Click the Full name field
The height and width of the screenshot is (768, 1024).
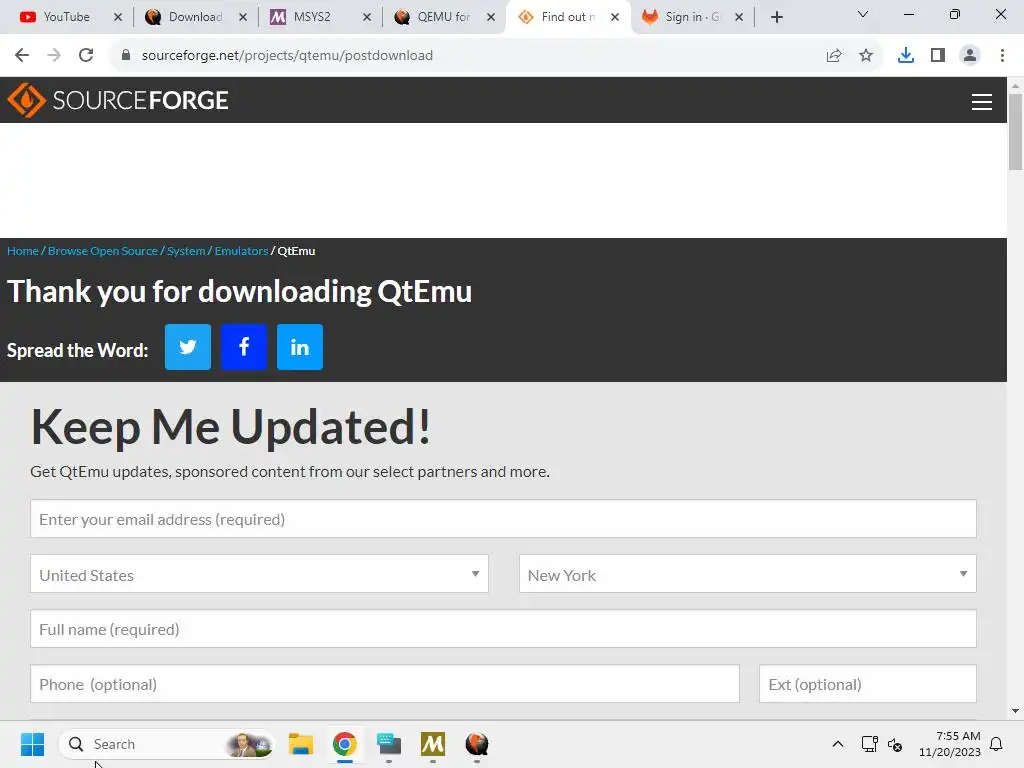pos(503,629)
